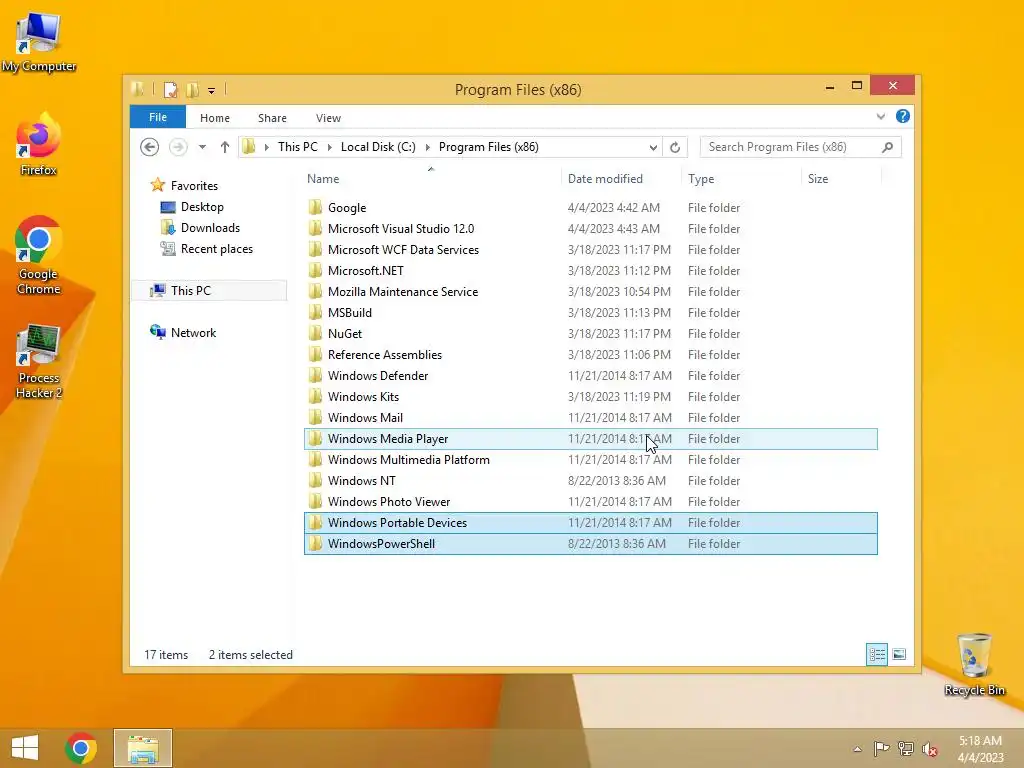Screen dimensions: 1024x768
Task: Click the Properties quick access toolbar icon
Action: coord(170,89)
